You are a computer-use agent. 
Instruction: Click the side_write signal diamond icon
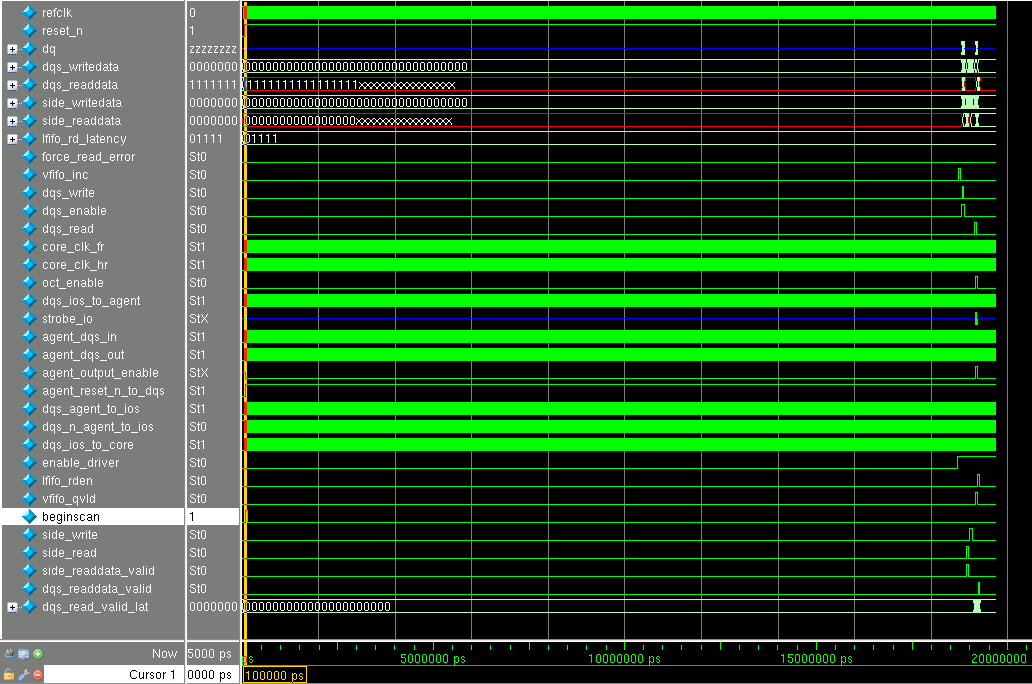(30, 535)
